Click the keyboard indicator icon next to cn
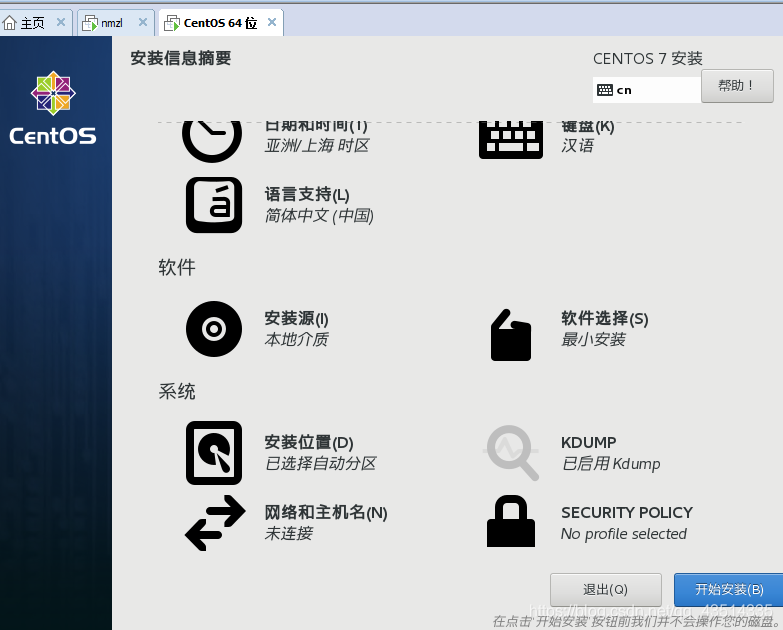The image size is (783, 630). pos(605,90)
